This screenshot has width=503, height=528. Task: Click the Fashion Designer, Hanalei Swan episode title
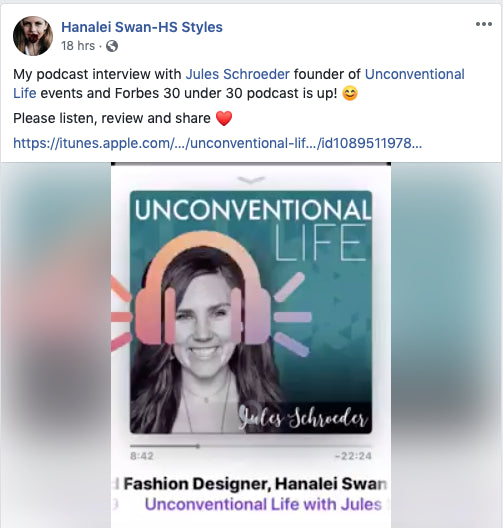click(255, 484)
